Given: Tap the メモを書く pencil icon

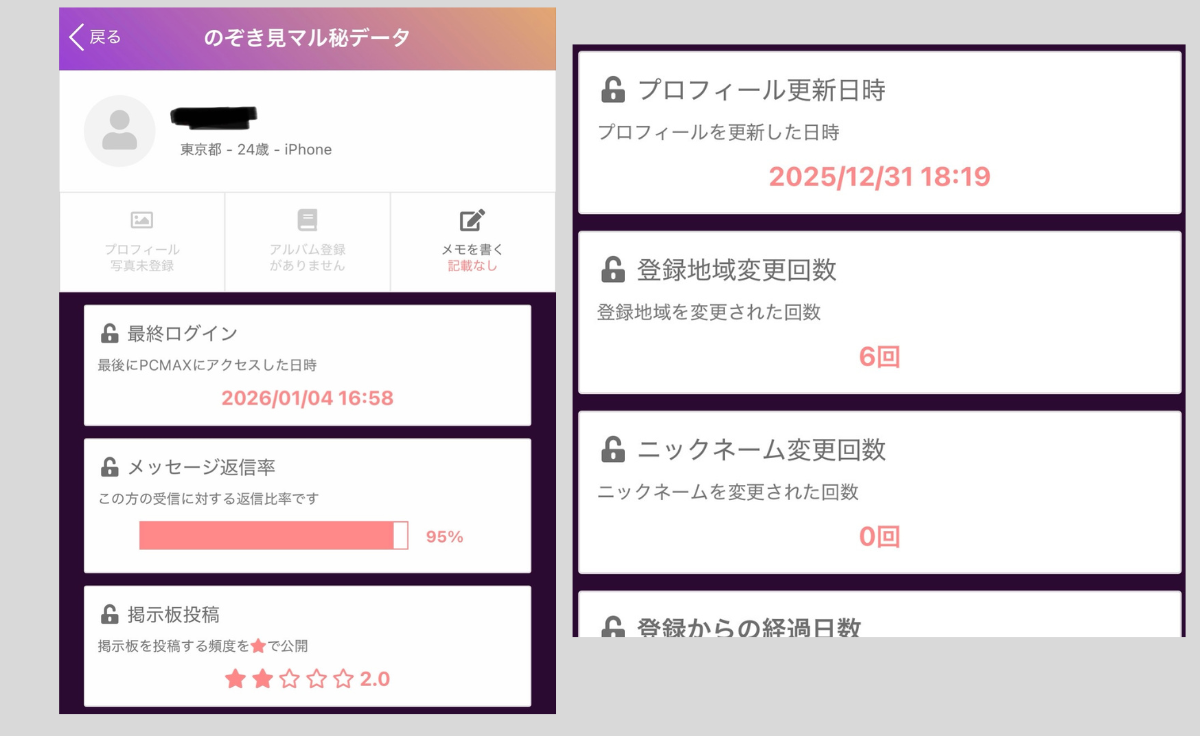Looking at the screenshot, I should click(472, 220).
